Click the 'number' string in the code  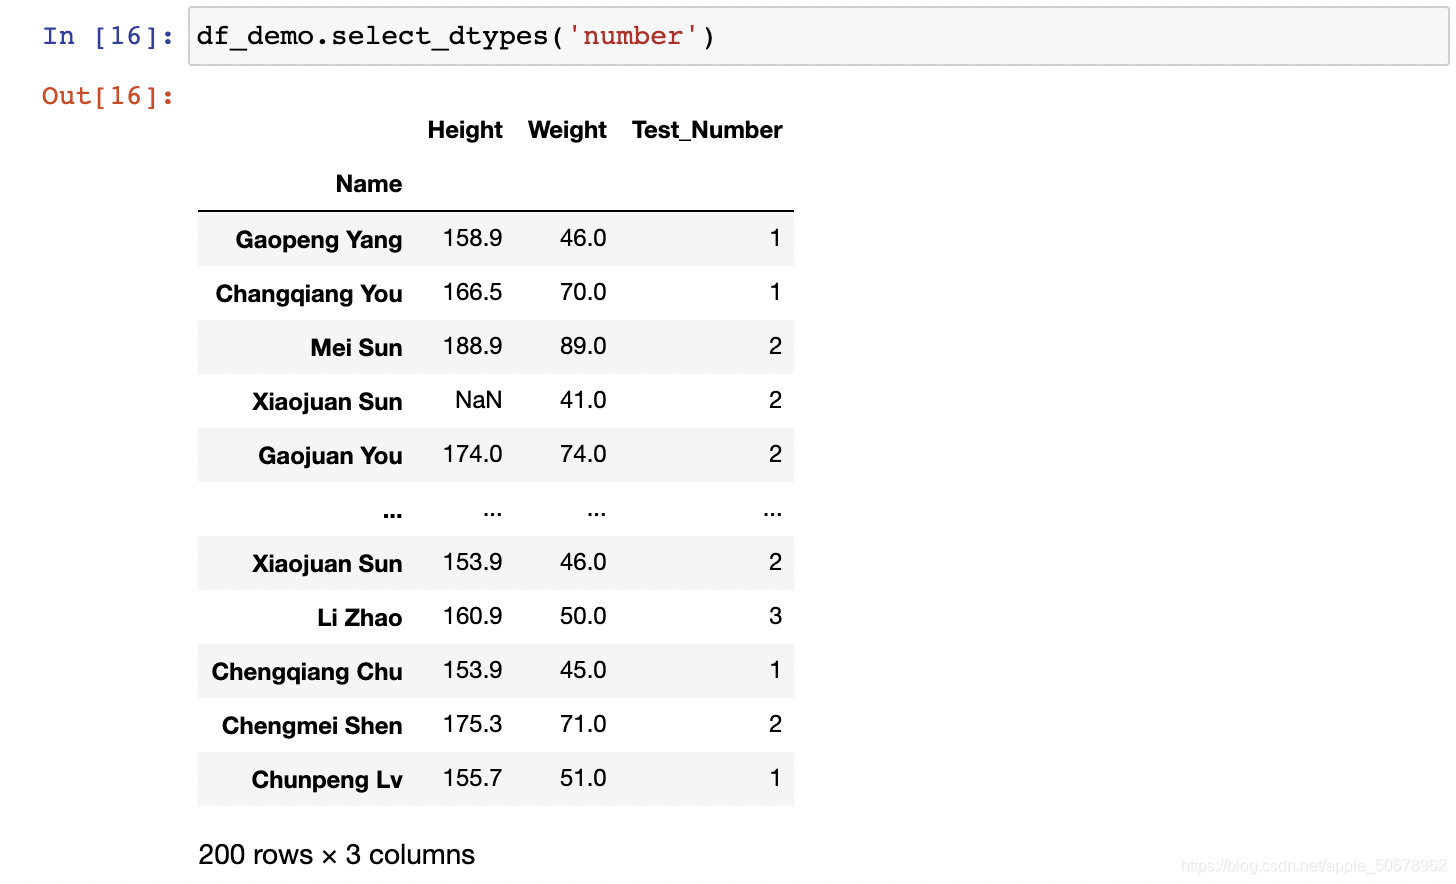tap(633, 36)
